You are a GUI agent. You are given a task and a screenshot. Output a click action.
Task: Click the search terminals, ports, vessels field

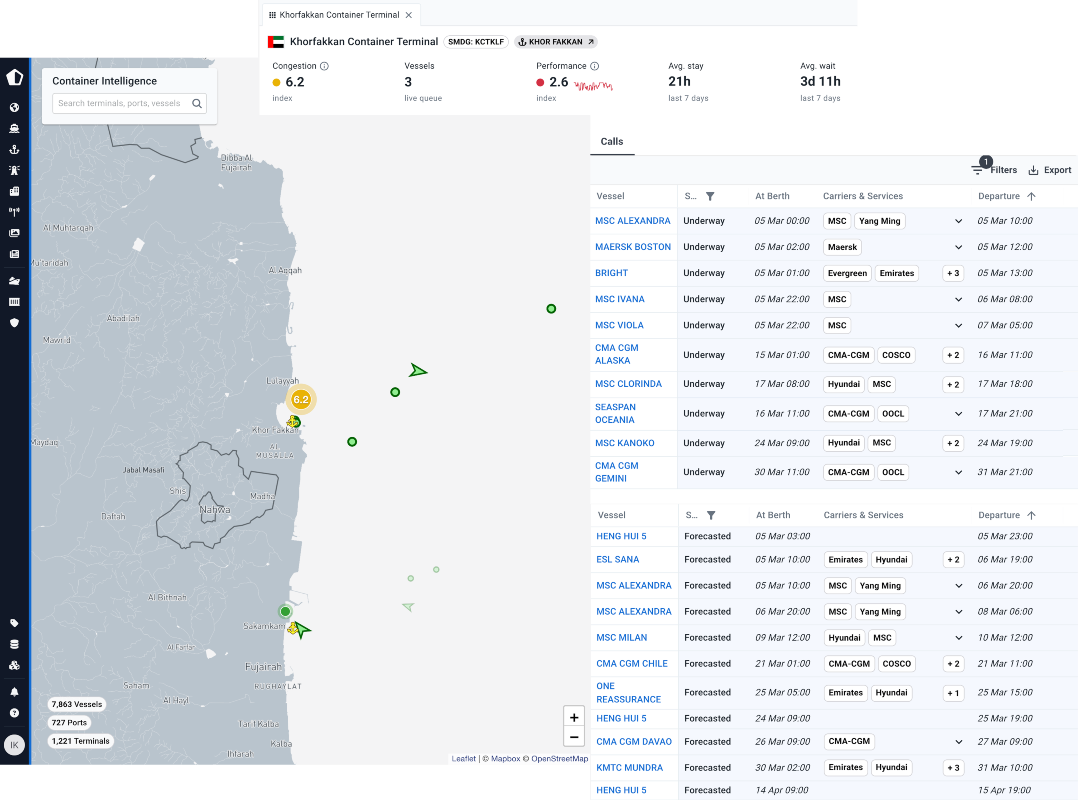click(120, 103)
